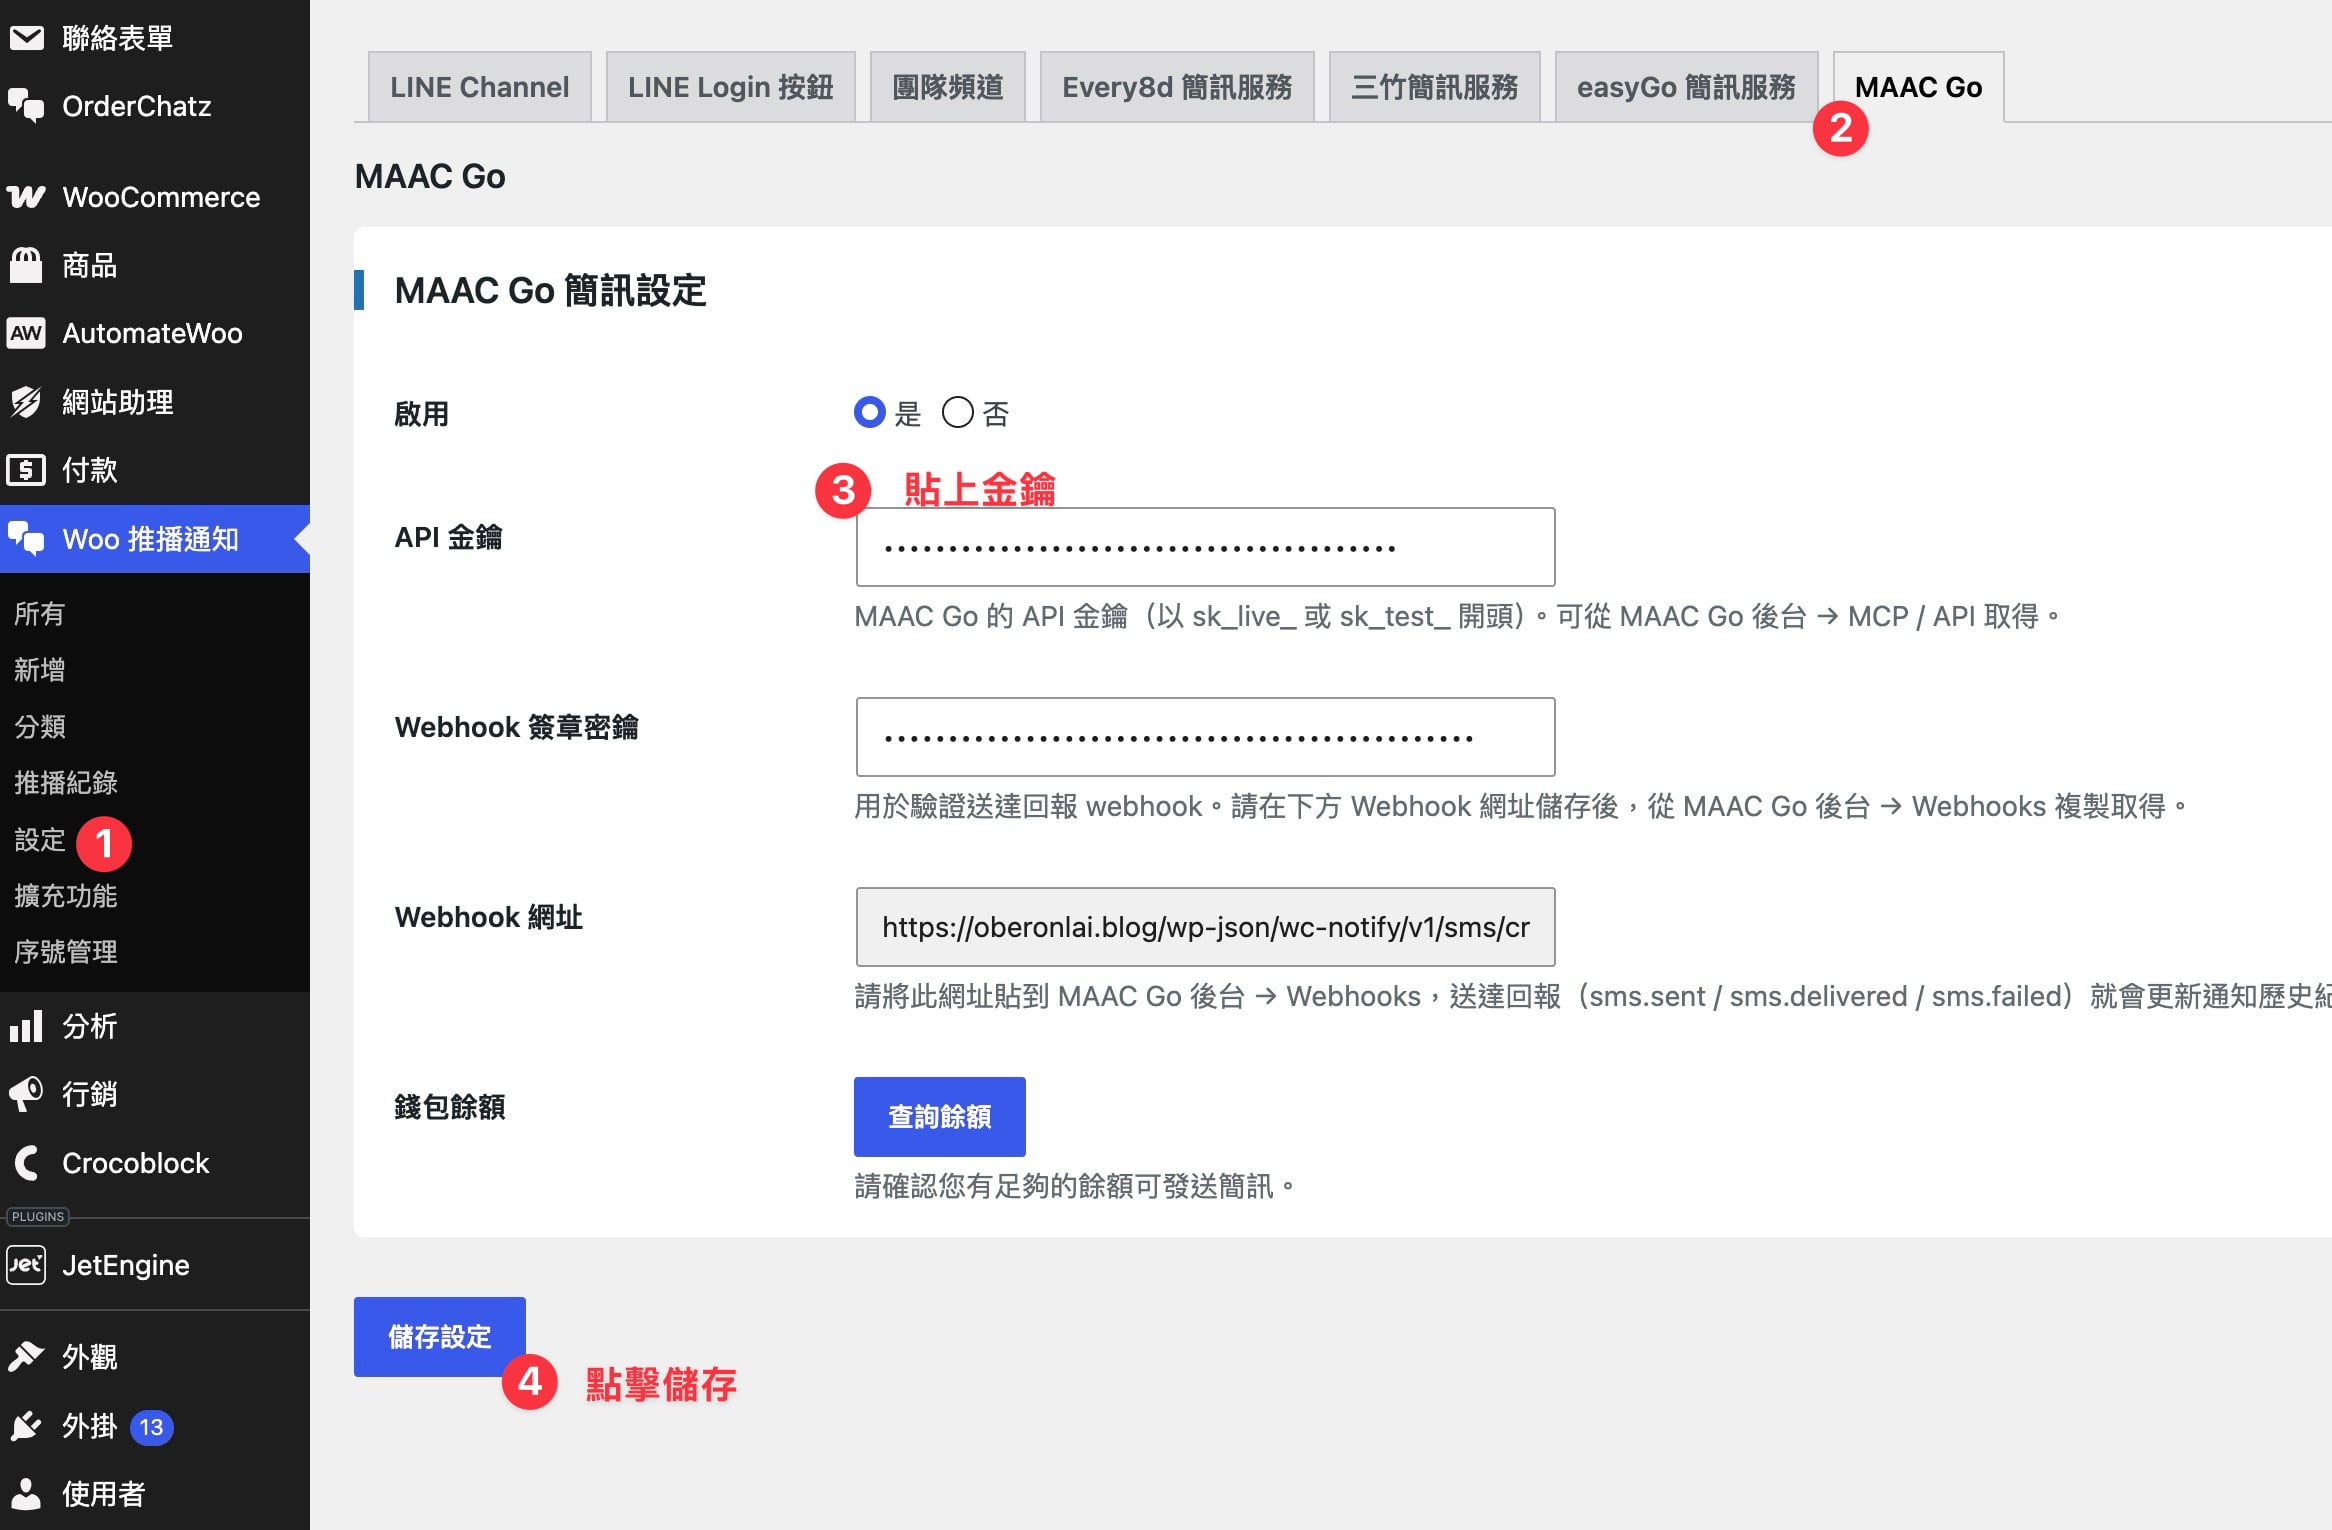
Task: Select the MAAC Go tab
Action: 1919,87
